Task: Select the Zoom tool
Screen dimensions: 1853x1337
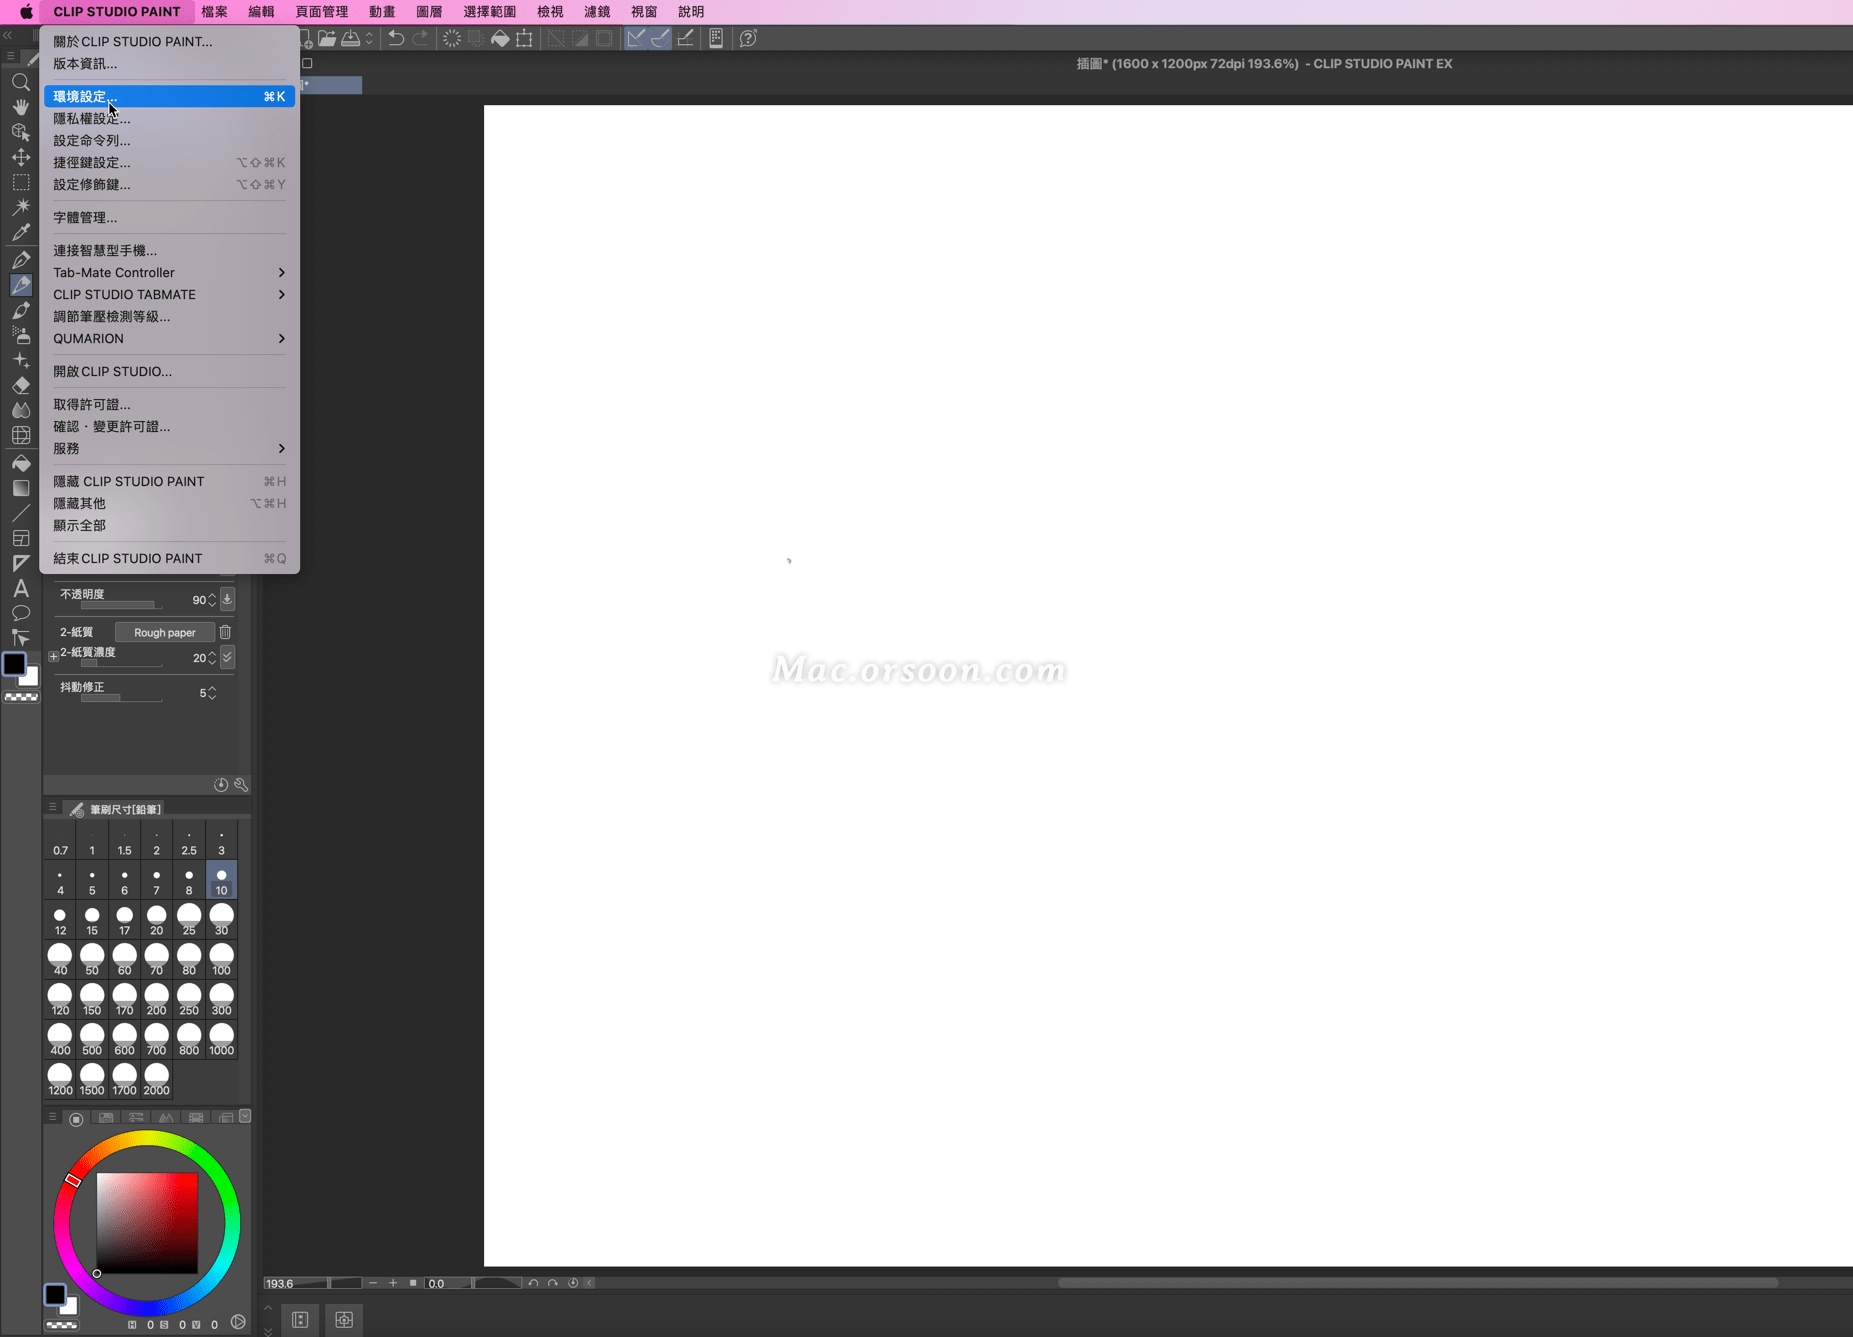Action: click(20, 82)
